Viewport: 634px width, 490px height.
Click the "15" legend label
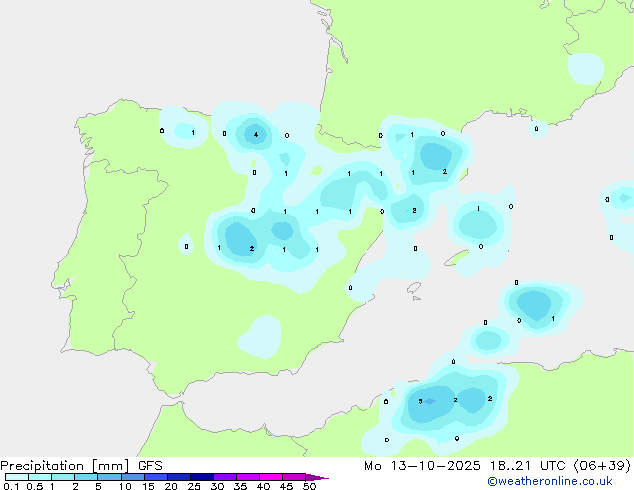[148, 486]
